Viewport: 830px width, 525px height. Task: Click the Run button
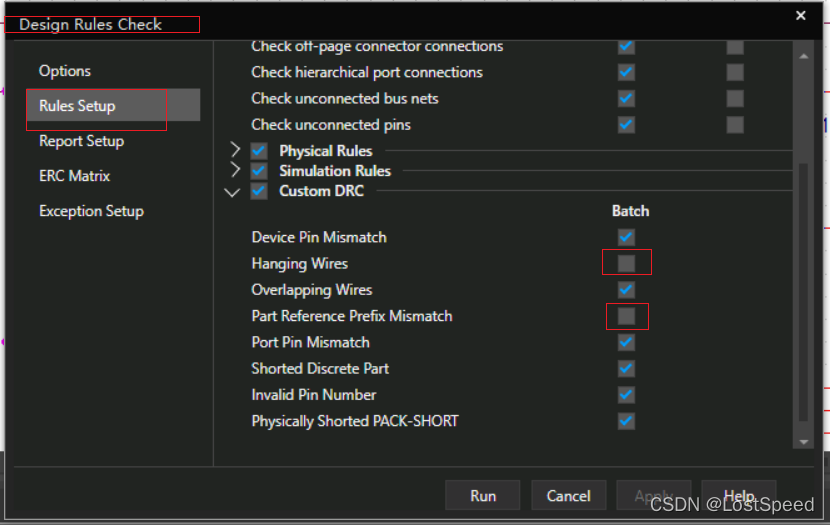coord(483,495)
